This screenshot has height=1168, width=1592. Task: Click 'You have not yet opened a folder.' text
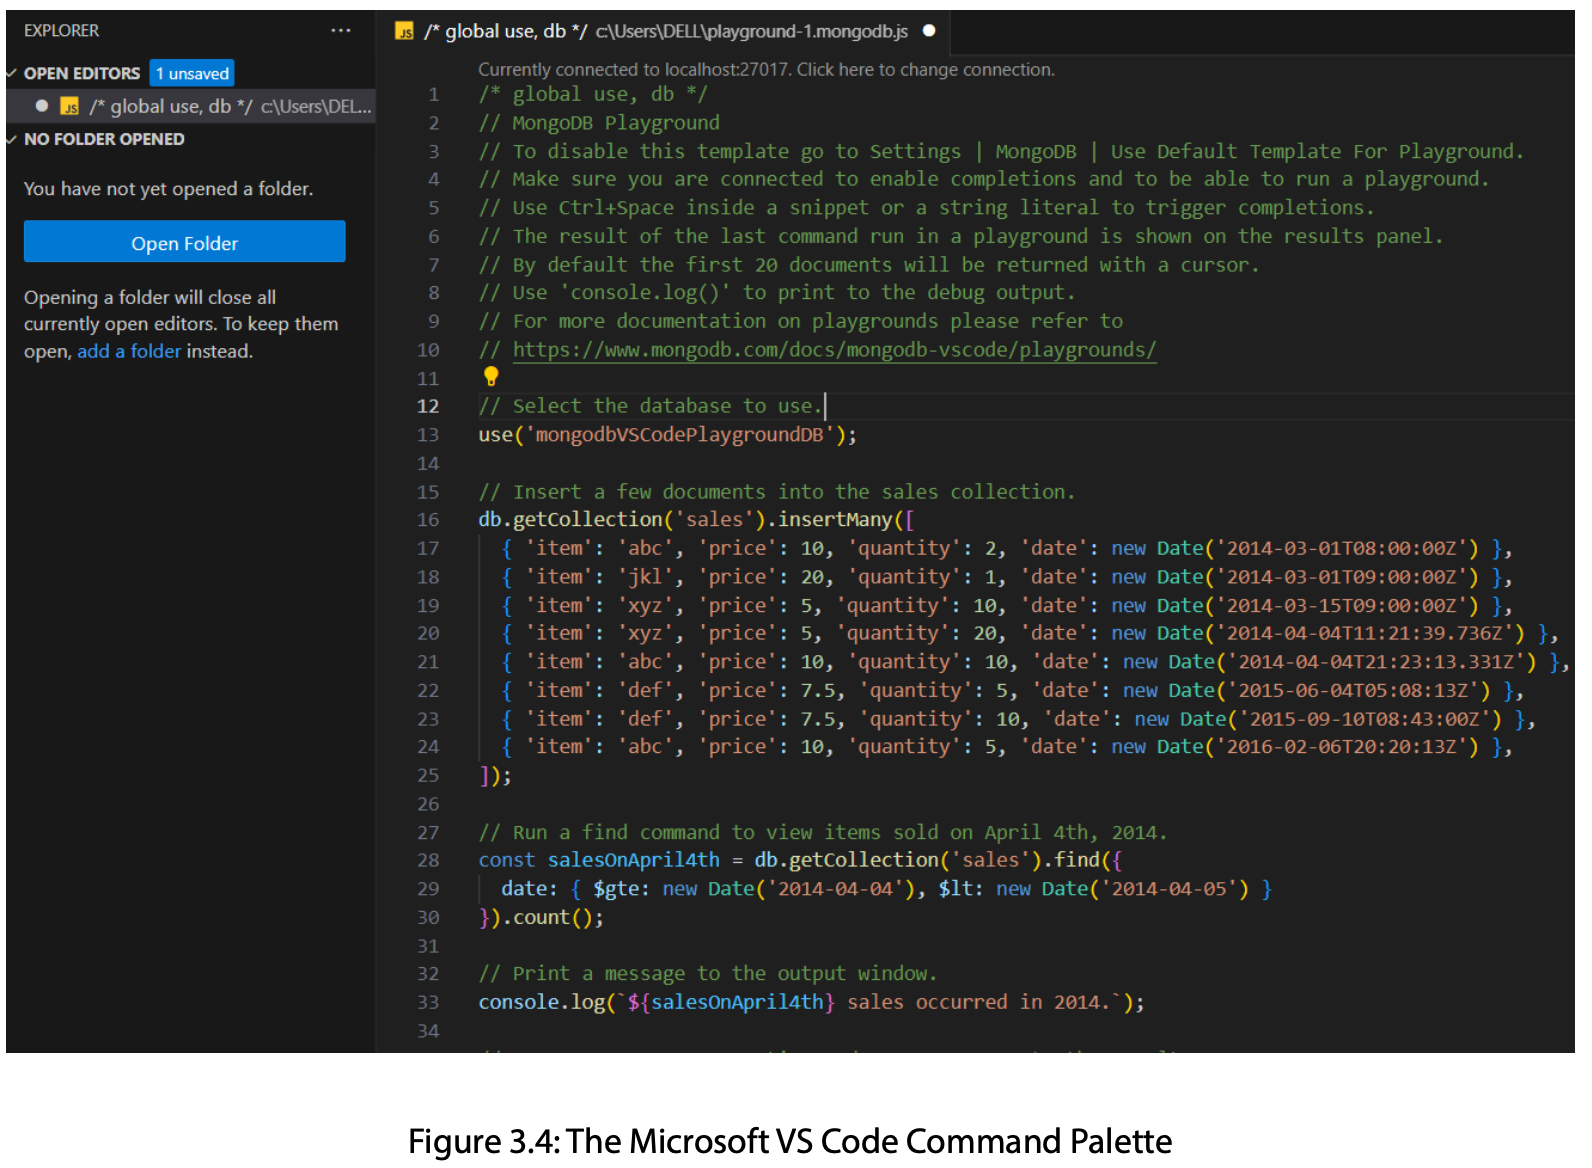(168, 188)
